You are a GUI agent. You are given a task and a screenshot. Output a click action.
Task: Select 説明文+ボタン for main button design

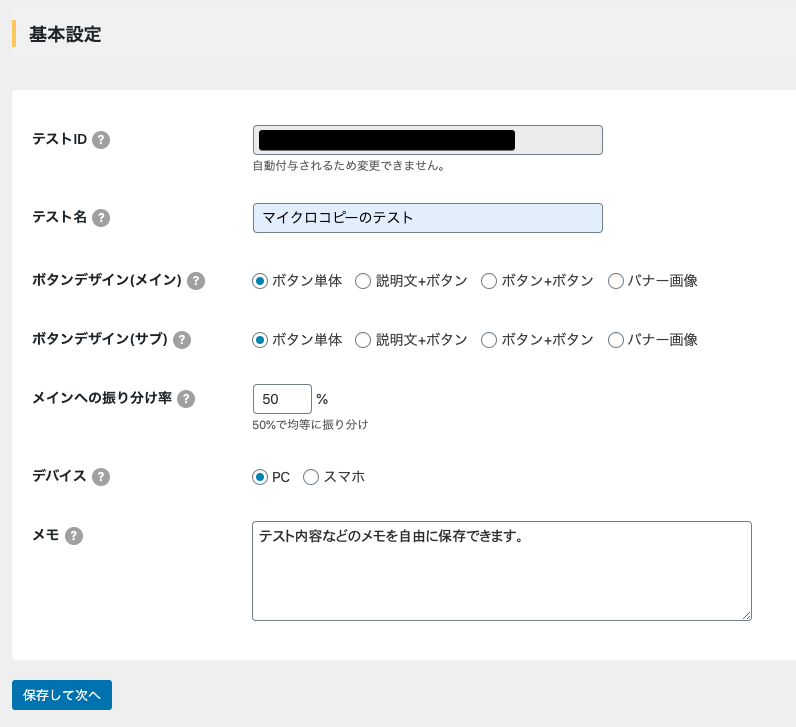[364, 281]
